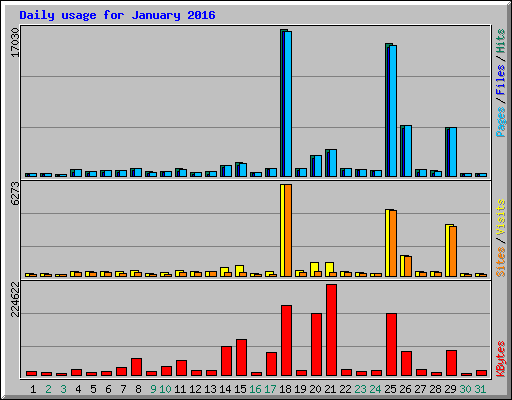This screenshot has width=512, height=400.
Task: Click green day label 16
Action: tap(255, 389)
